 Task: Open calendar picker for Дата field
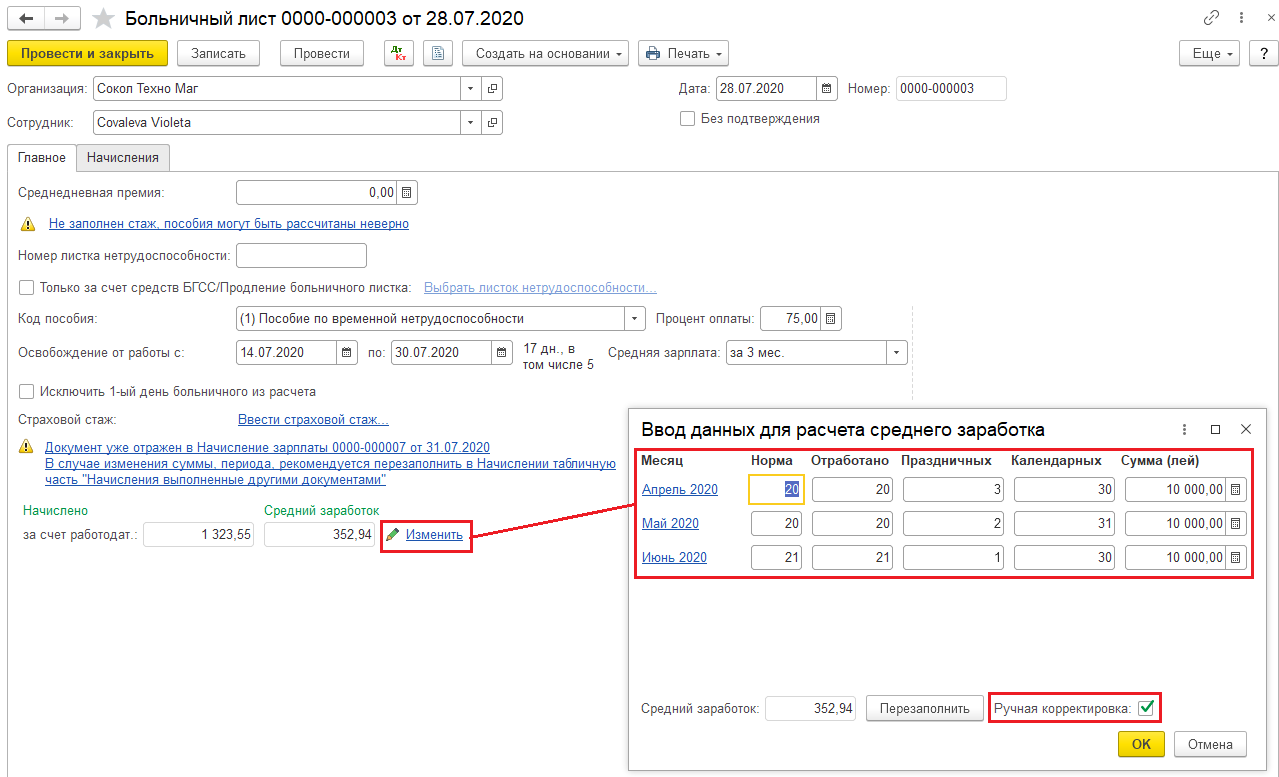point(827,88)
